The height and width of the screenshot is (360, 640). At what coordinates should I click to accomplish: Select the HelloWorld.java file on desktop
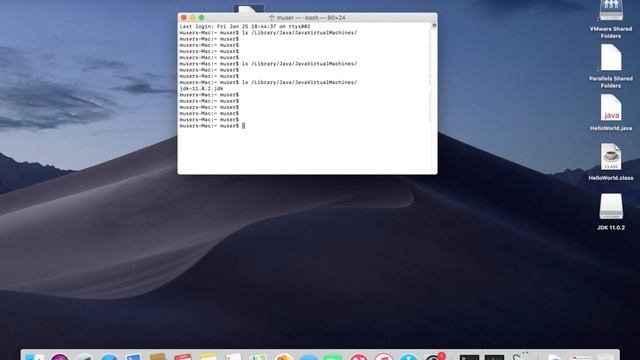point(611,108)
